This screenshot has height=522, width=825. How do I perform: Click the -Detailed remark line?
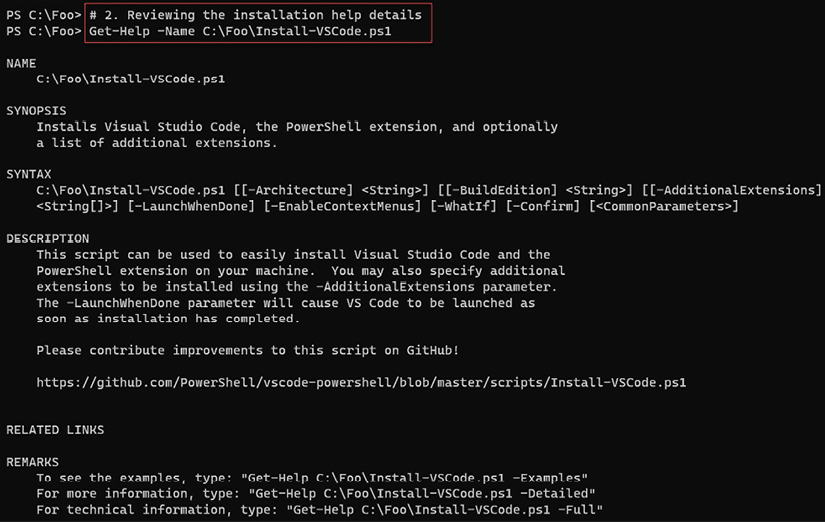click(x=316, y=494)
